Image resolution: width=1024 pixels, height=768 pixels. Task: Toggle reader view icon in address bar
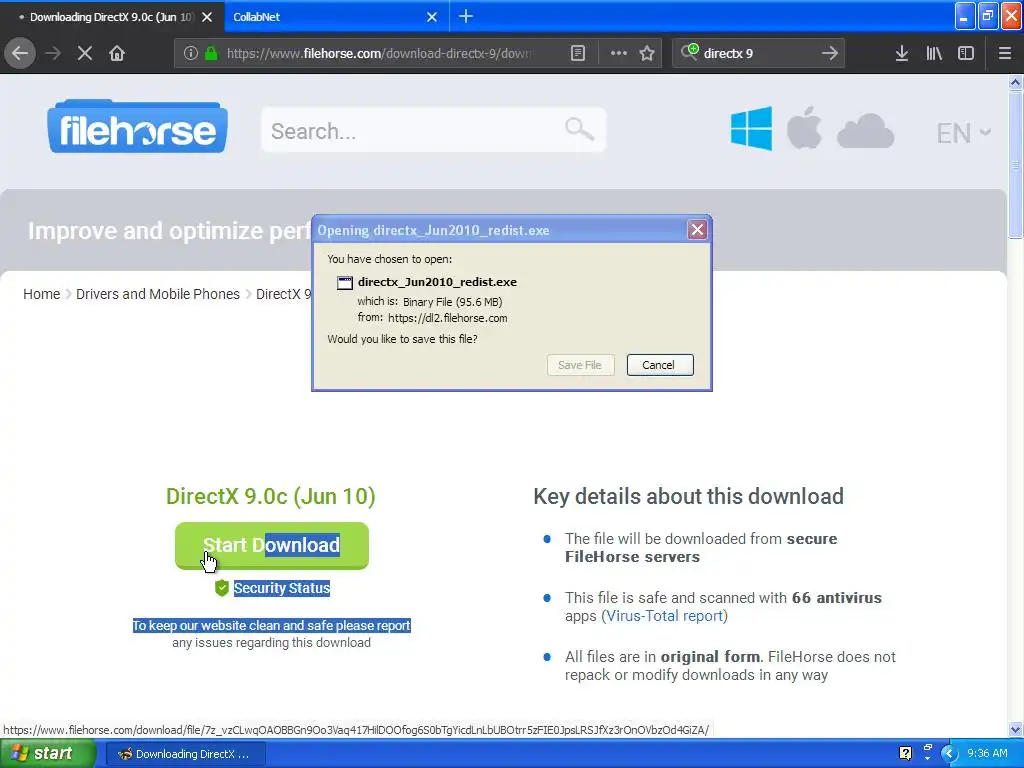click(x=577, y=53)
